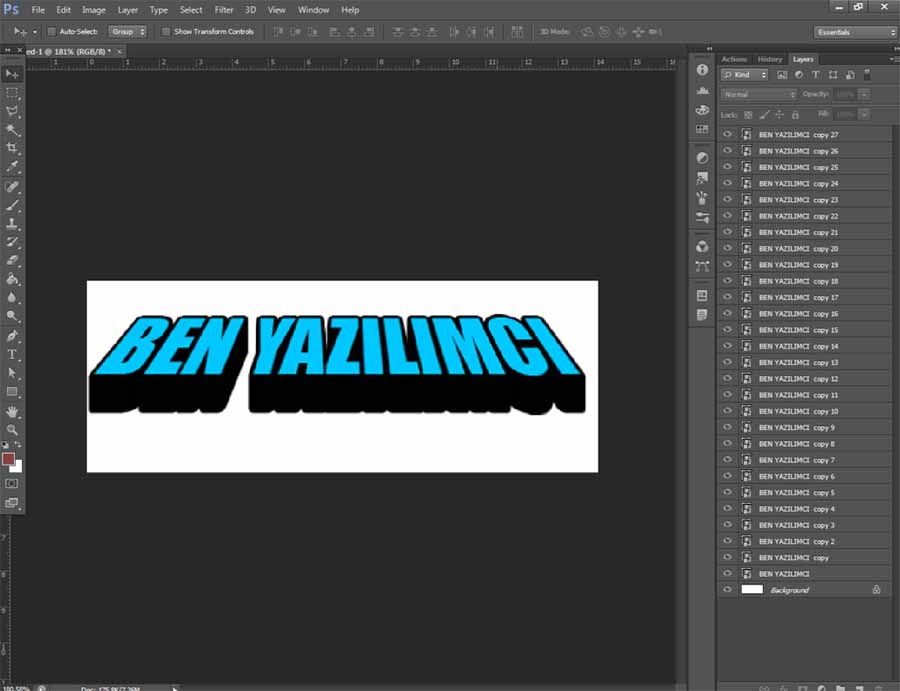Filter layers by type layers icon

click(815, 75)
